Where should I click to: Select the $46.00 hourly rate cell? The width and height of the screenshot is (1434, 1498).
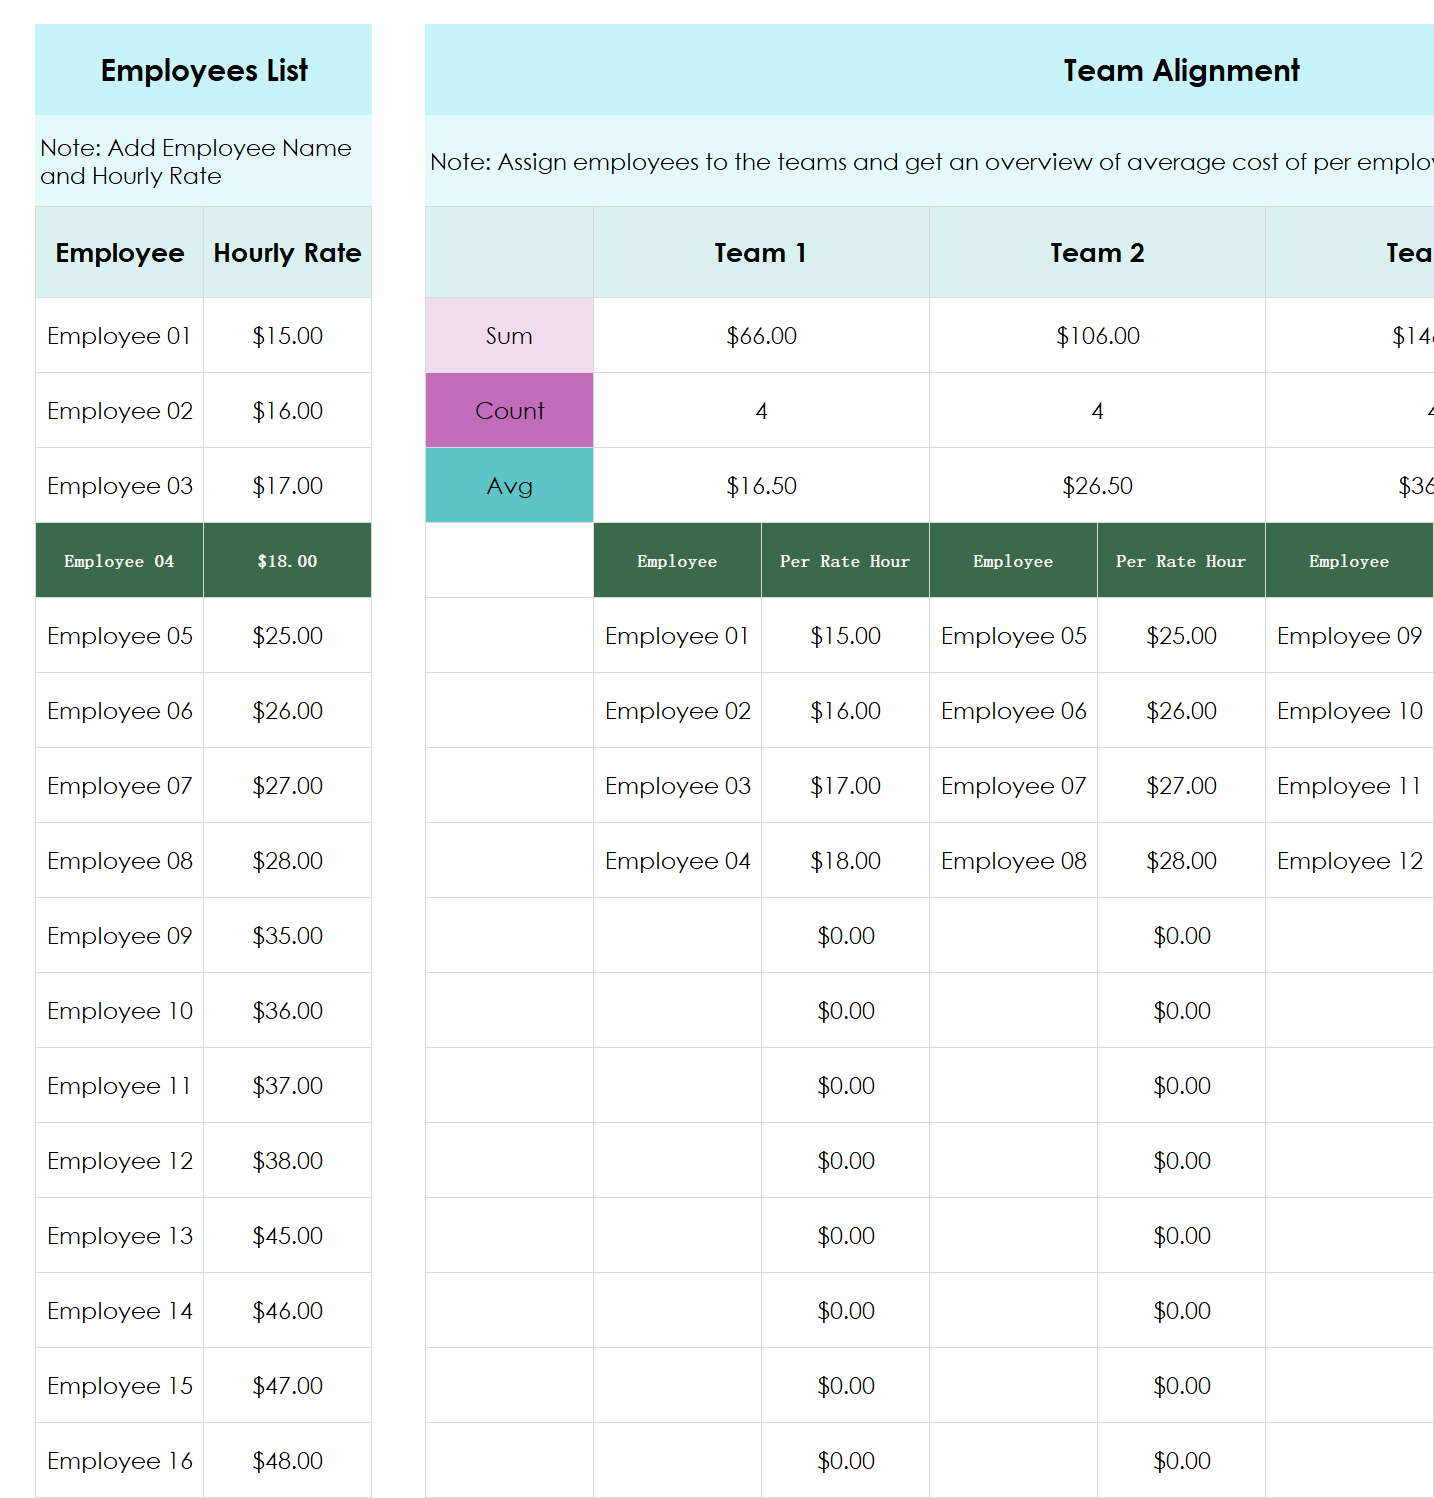pos(287,1310)
